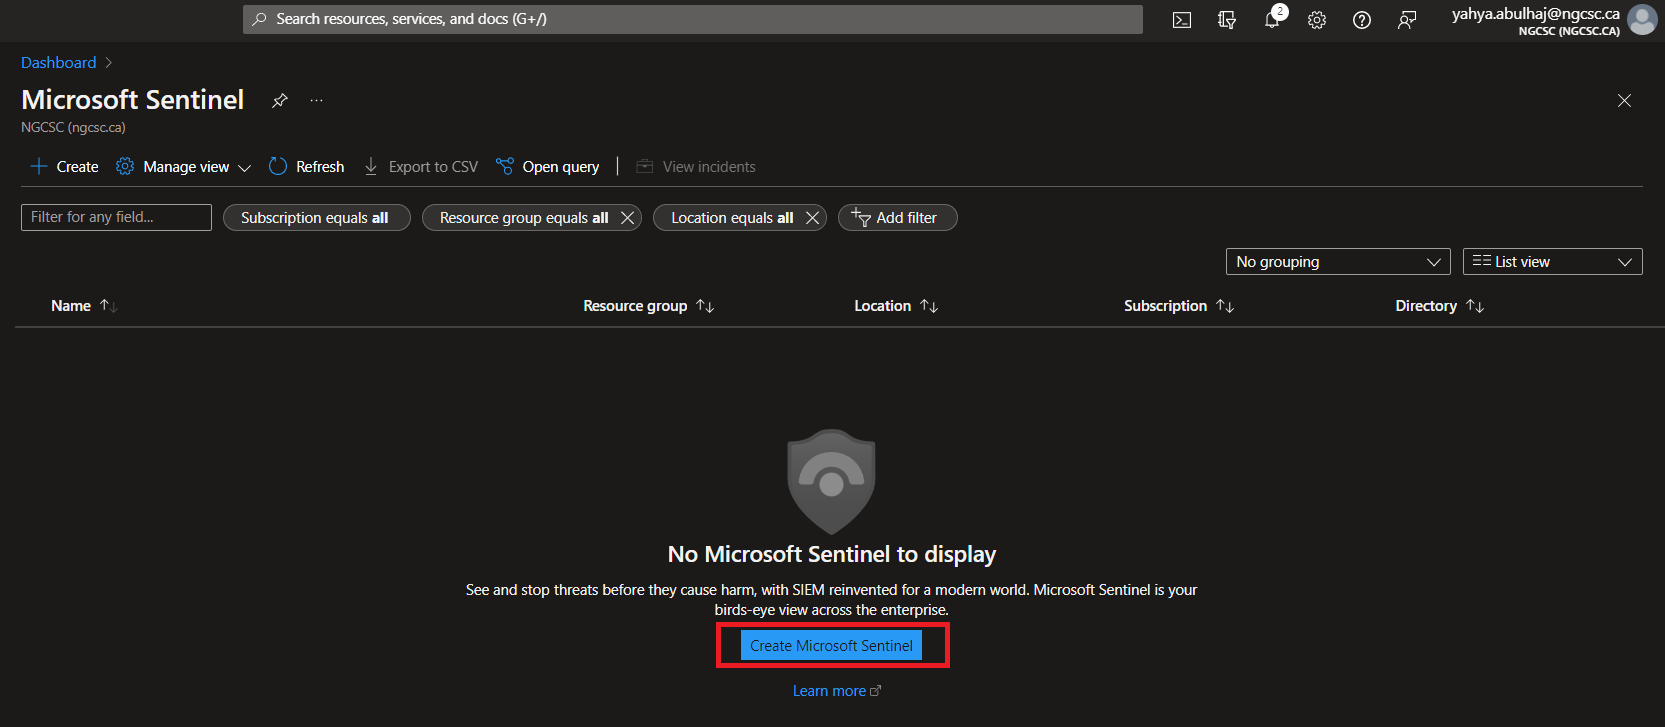1665x727 pixels.
Task: Click the Add filter button
Action: 897,218
